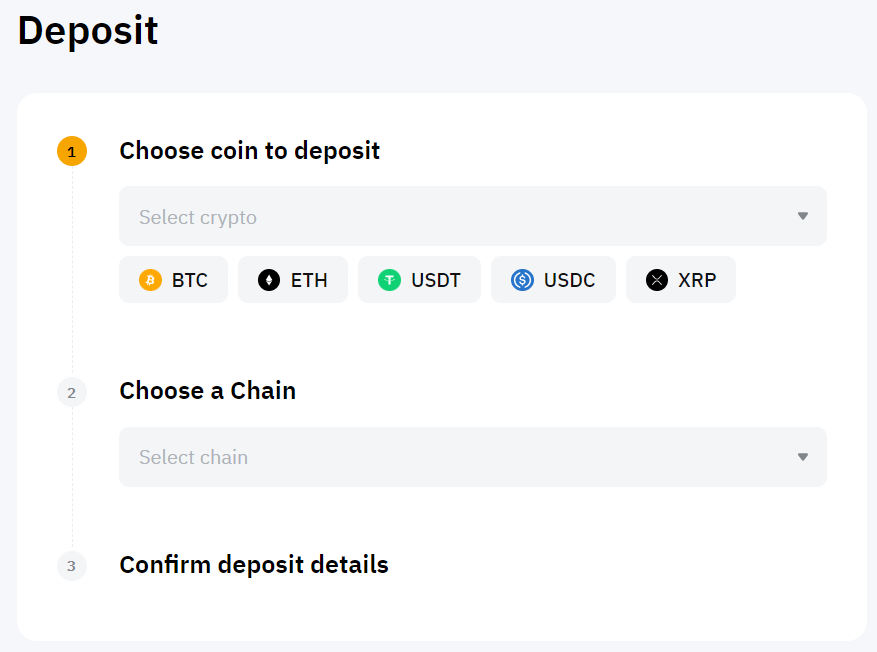The width and height of the screenshot is (877, 652).
Task: Click the step 3 circle indicator
Action: (72, 566)
